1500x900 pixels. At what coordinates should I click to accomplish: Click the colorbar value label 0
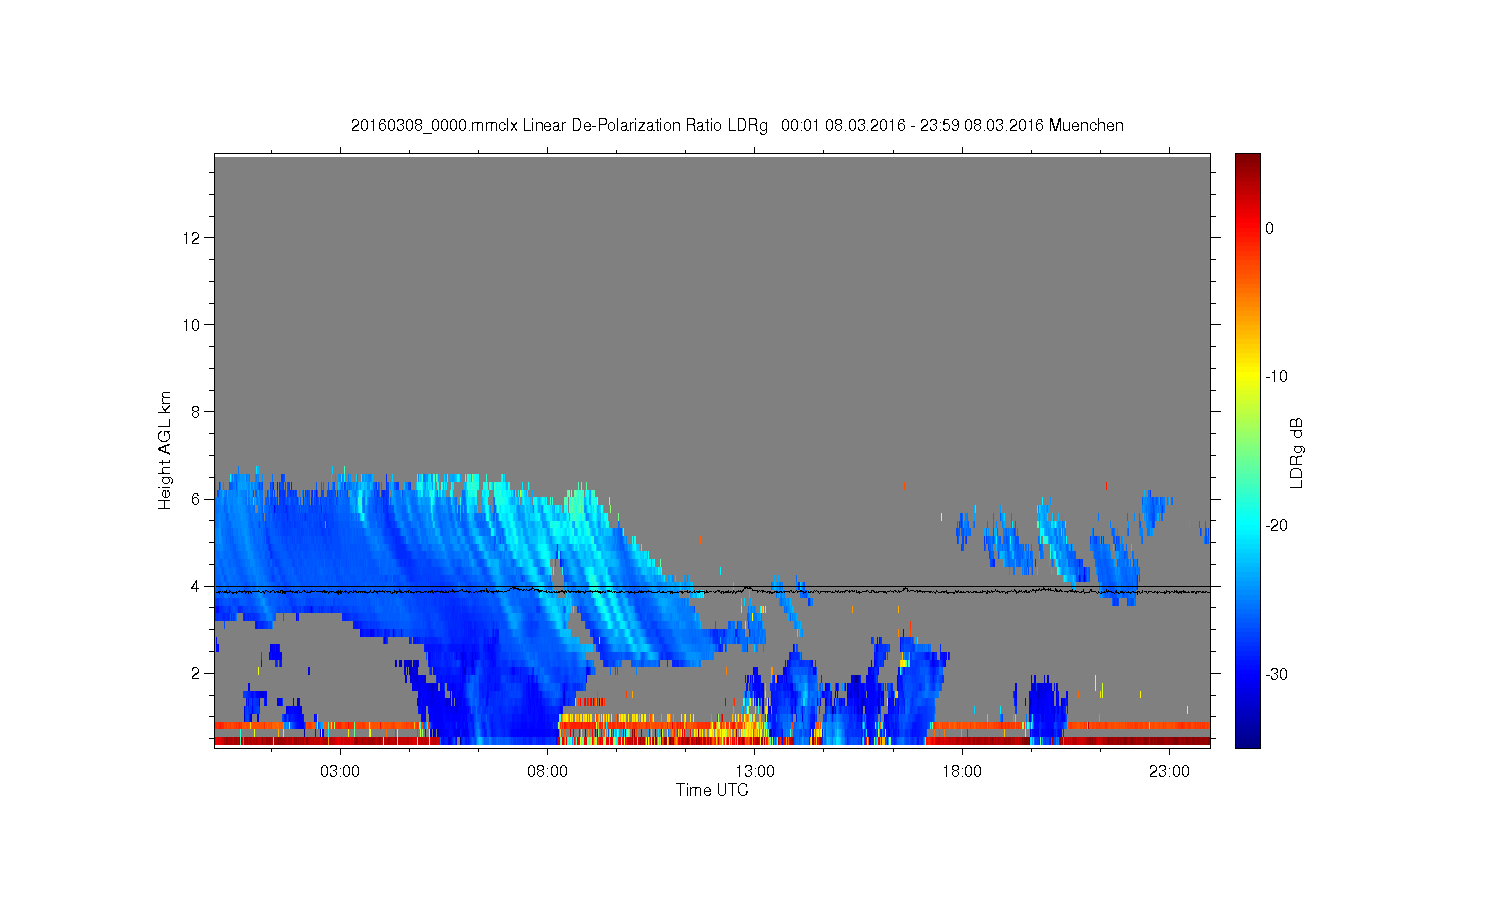point(1270,228)
